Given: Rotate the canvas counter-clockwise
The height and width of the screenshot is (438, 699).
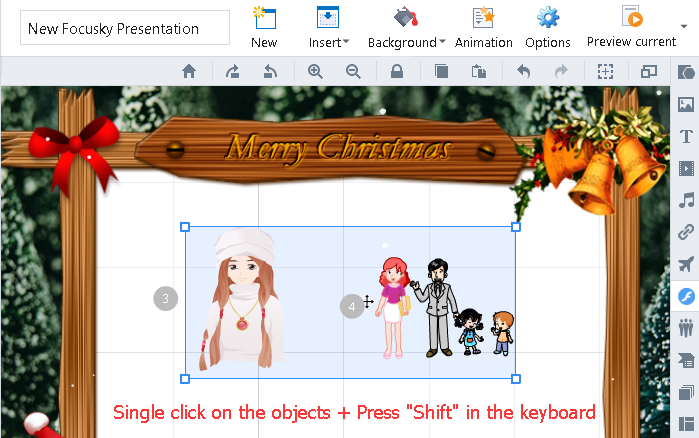Looking at the screenshot, I should [269, 71].
